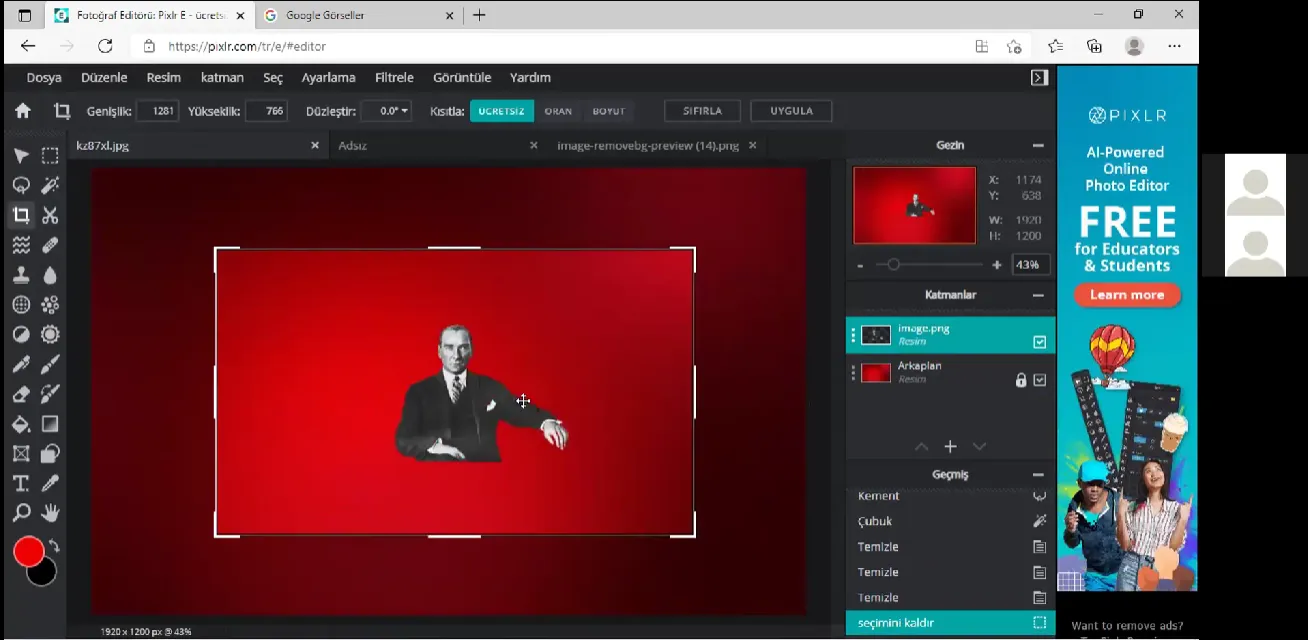Open the Dosya menu
This screenshot has width=1308, height=640.
tap(44, 77)
